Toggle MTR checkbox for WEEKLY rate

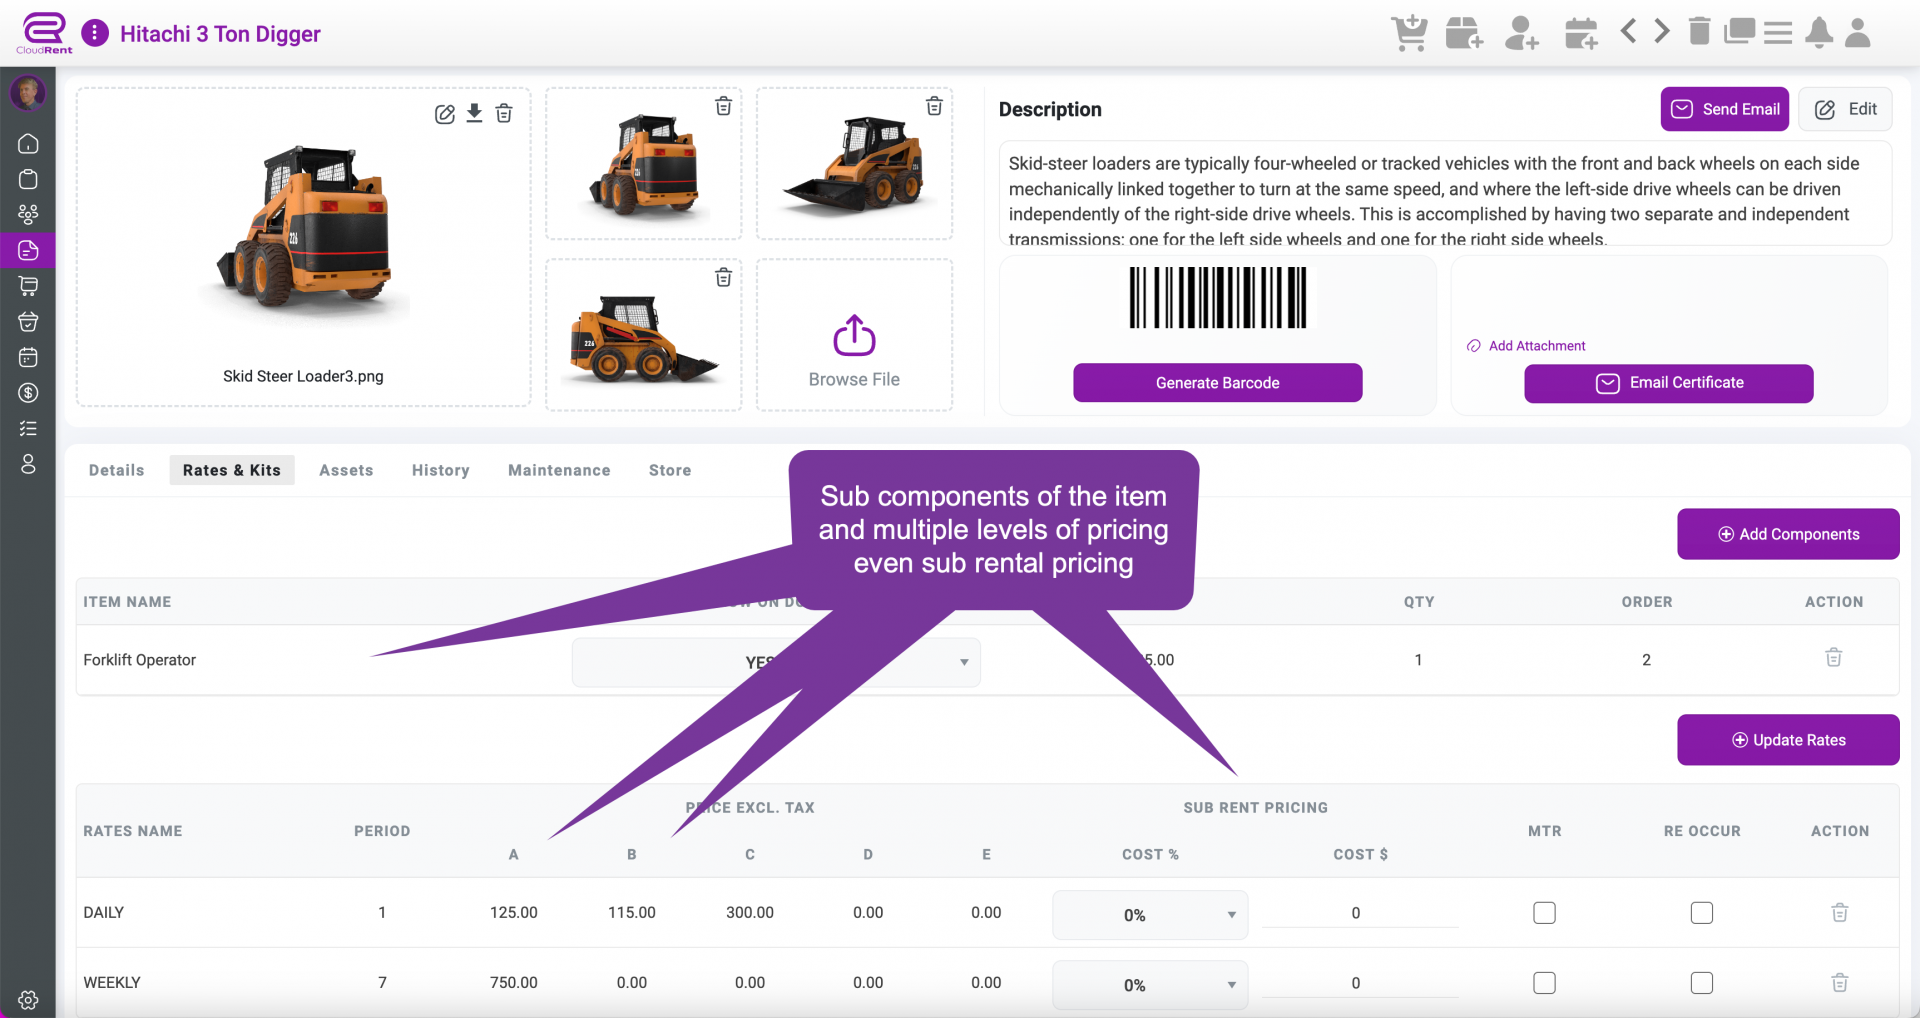tap(1544, 983)
